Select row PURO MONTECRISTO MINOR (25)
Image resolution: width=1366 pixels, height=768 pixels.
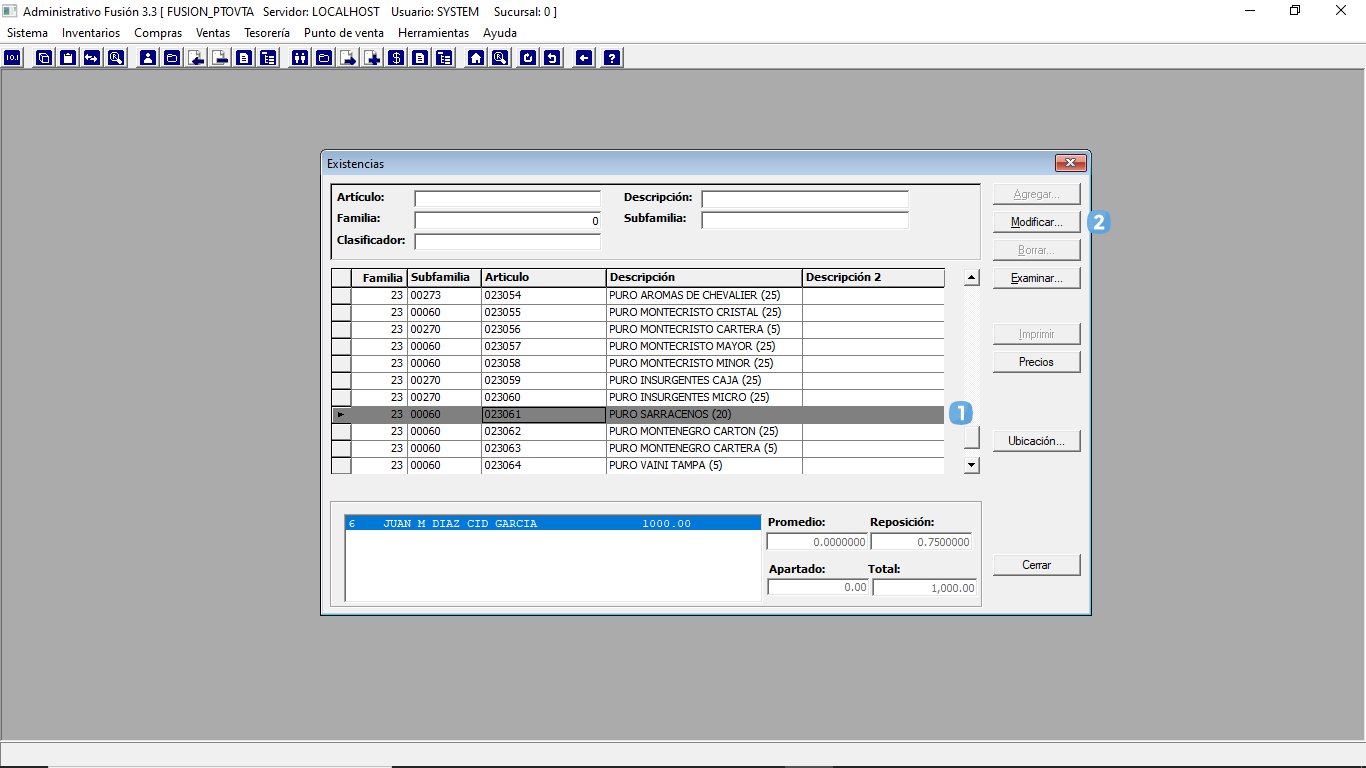pyautogui.click(x=638, y=363)
